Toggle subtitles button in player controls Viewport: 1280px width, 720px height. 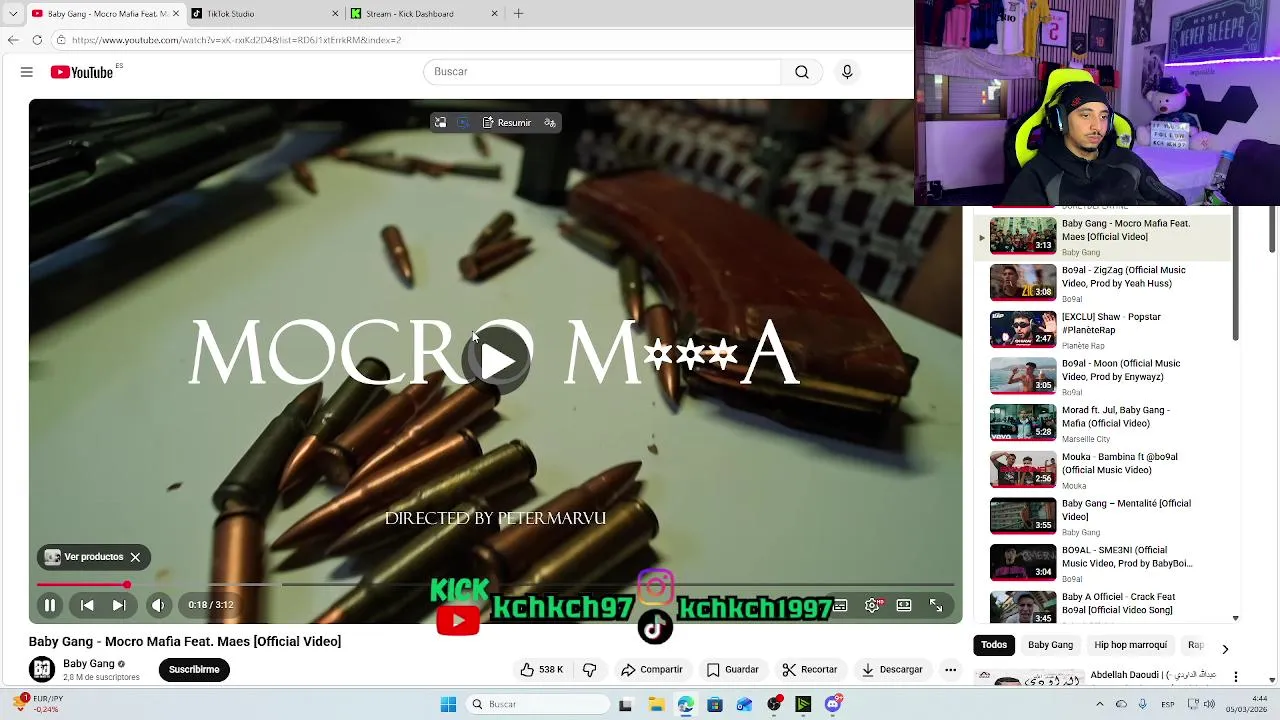(x=841, y=605)
